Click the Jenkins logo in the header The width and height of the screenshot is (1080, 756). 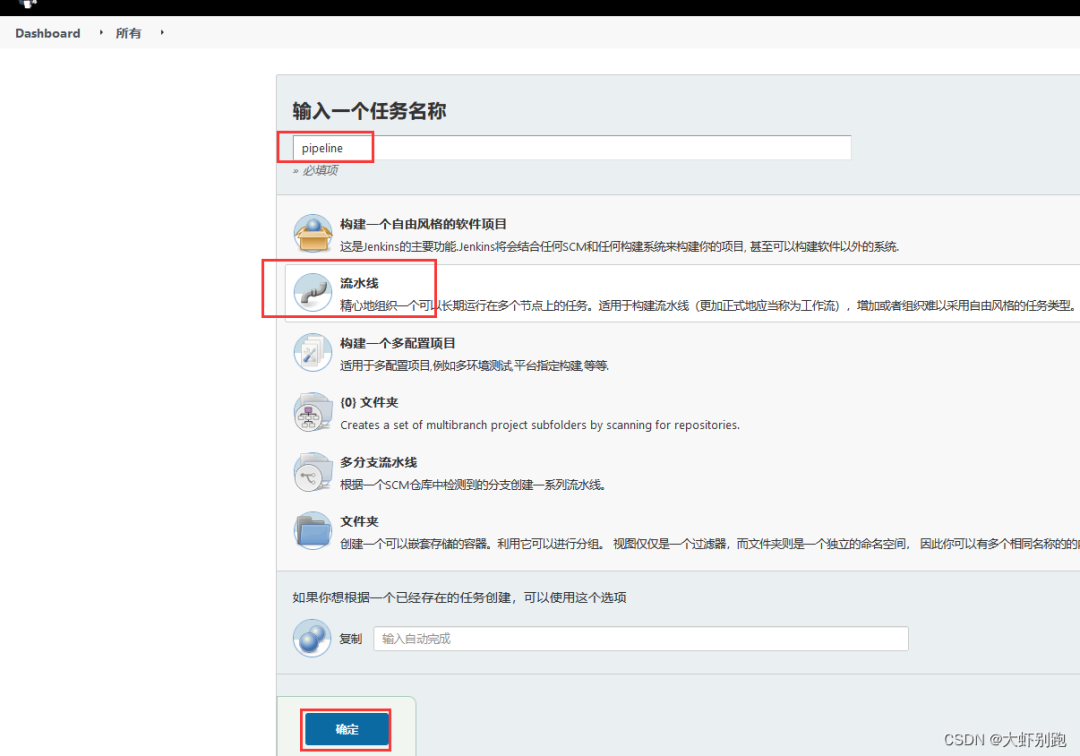(x=28, y=3)
